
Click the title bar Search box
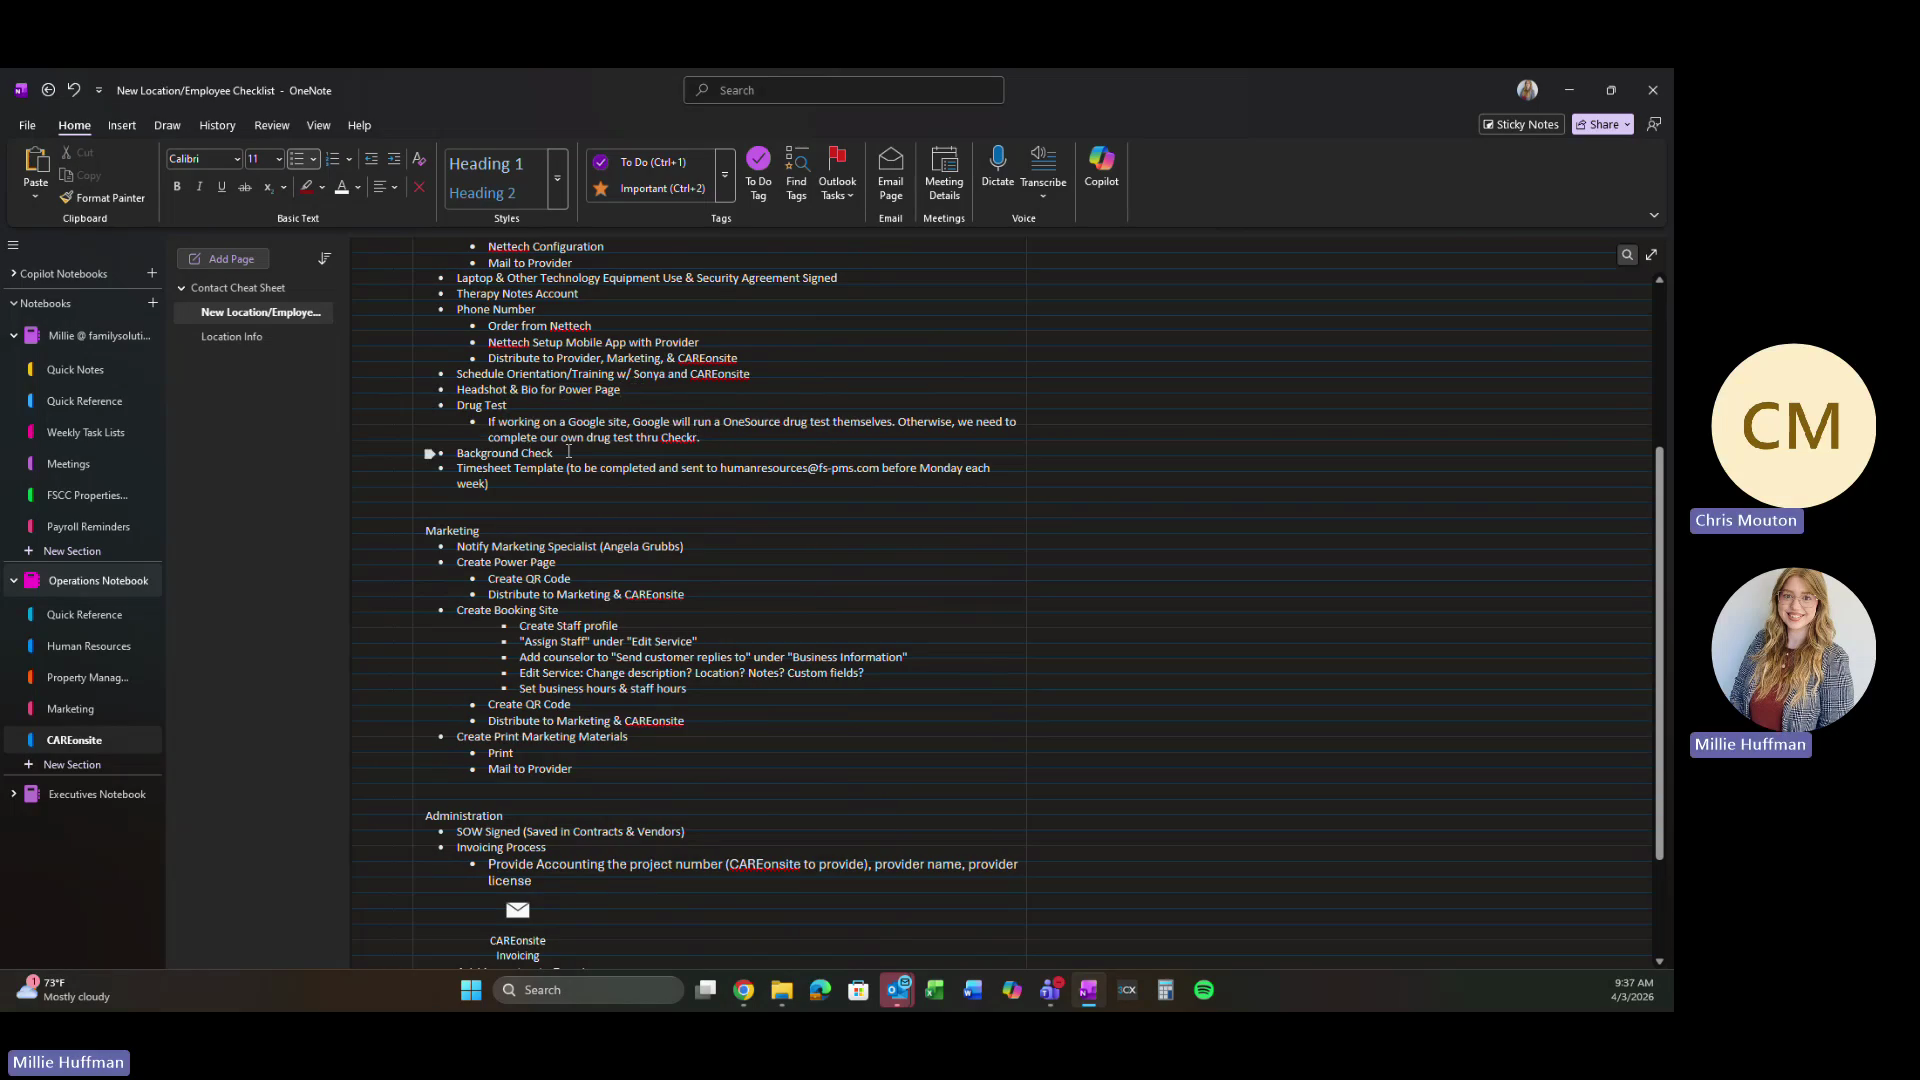coord(843,90)
